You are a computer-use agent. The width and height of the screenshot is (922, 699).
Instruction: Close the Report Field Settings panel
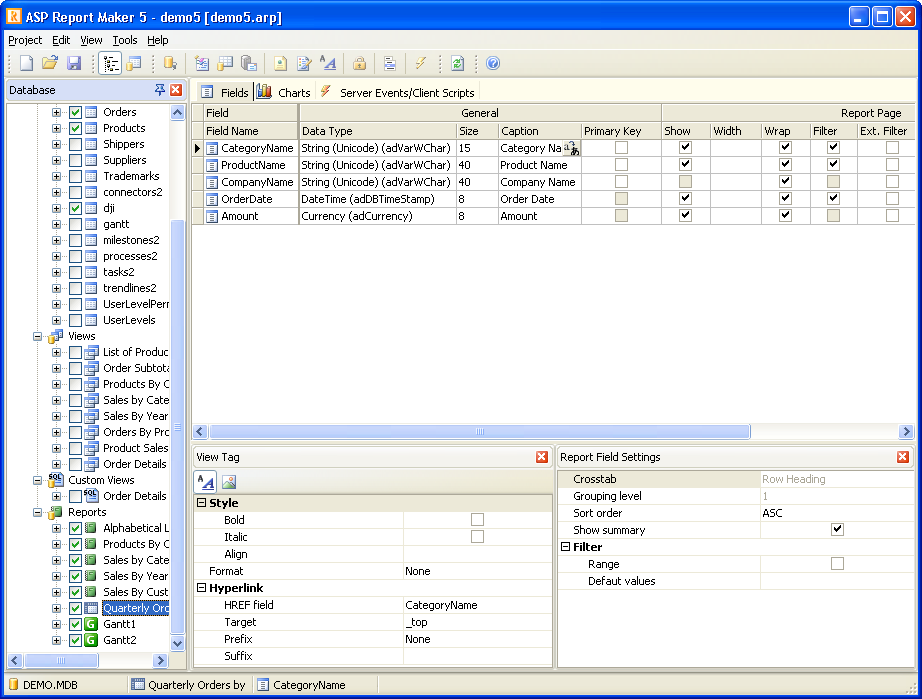pos(903,457)
